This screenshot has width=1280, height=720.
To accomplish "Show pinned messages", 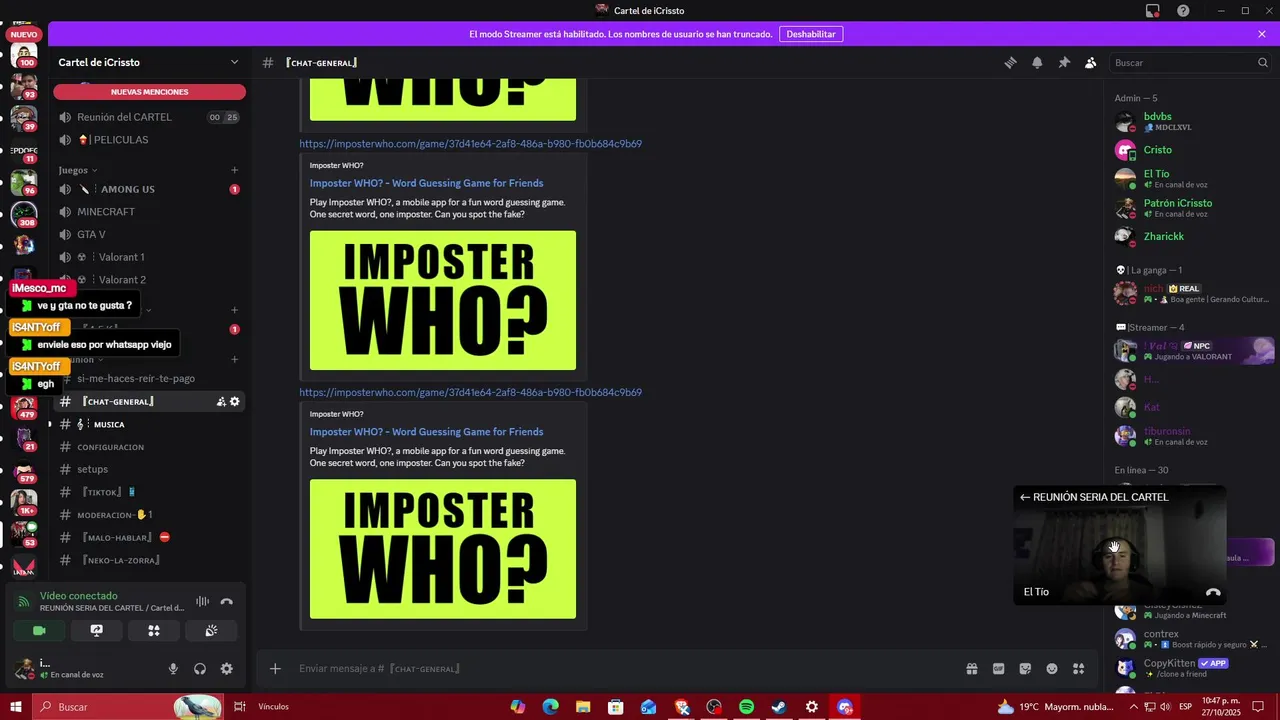I will [x=1064, y=62].
